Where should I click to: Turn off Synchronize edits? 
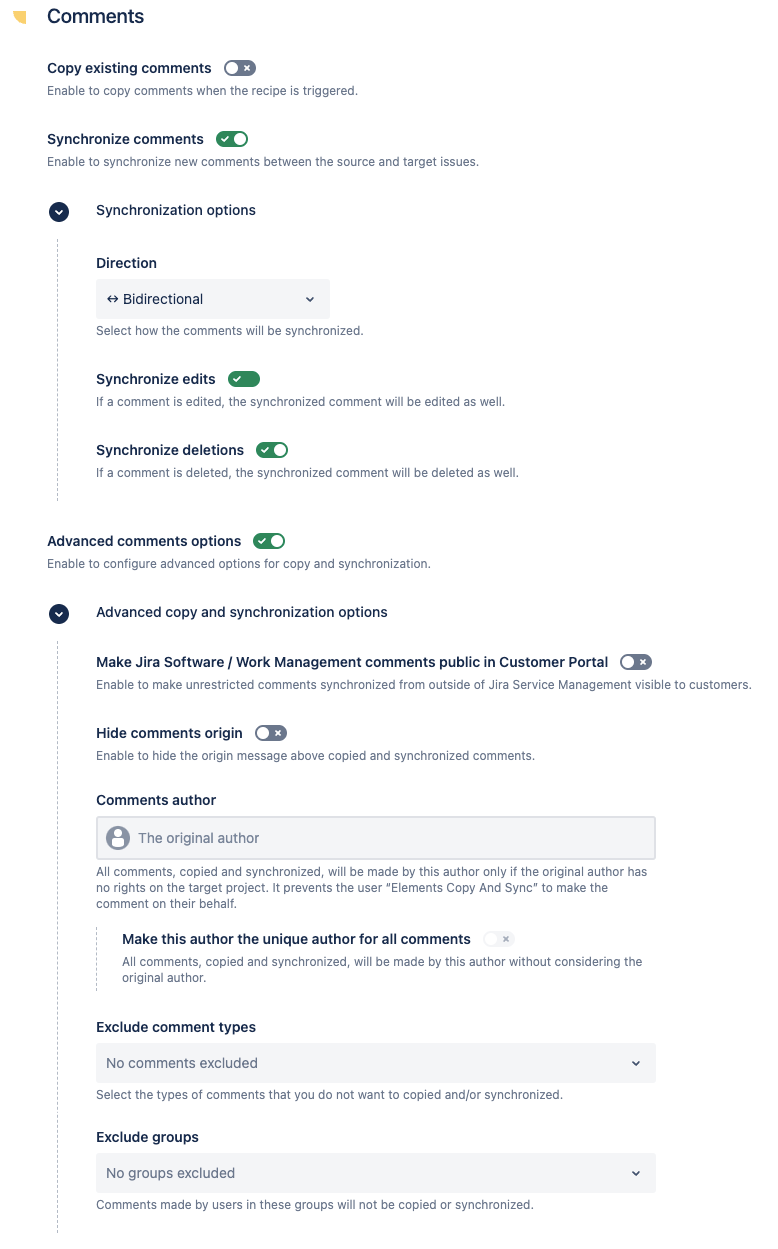coord(243,379)
